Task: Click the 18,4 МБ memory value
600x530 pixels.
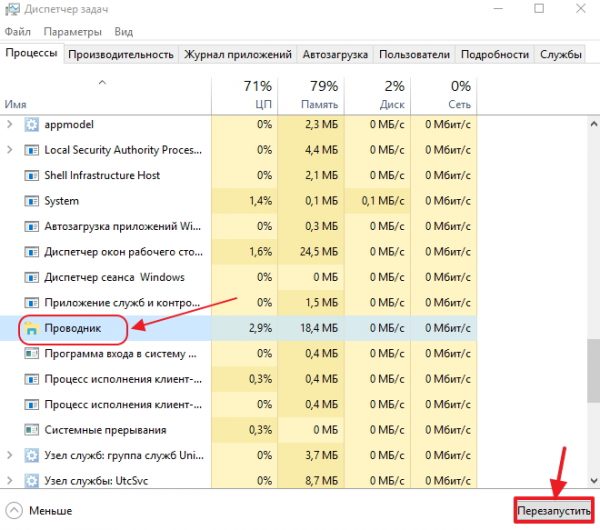Action: click(320, 328)
